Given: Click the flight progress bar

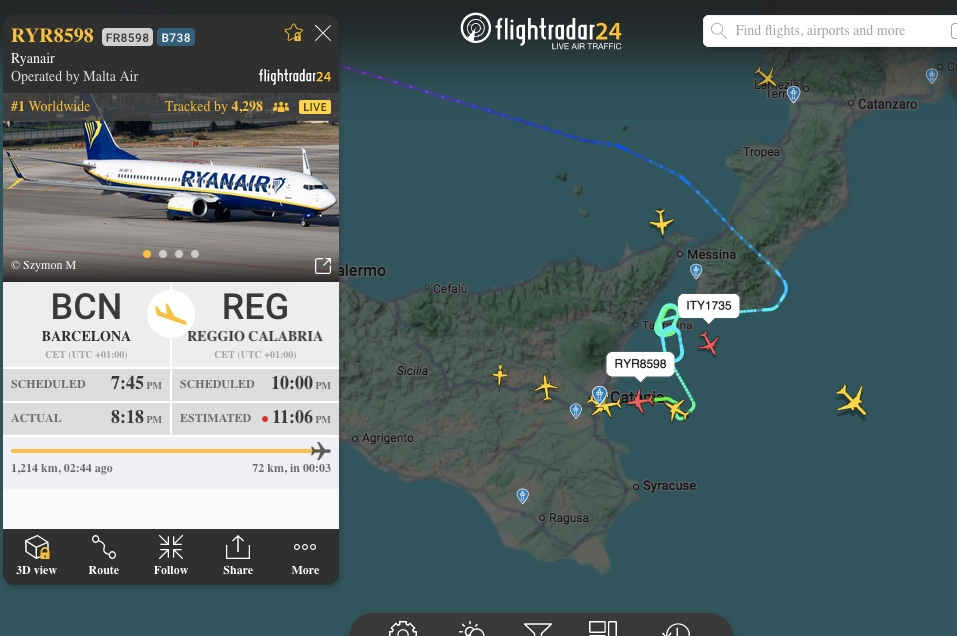Looking at the screenshot, I should [171, 451].
